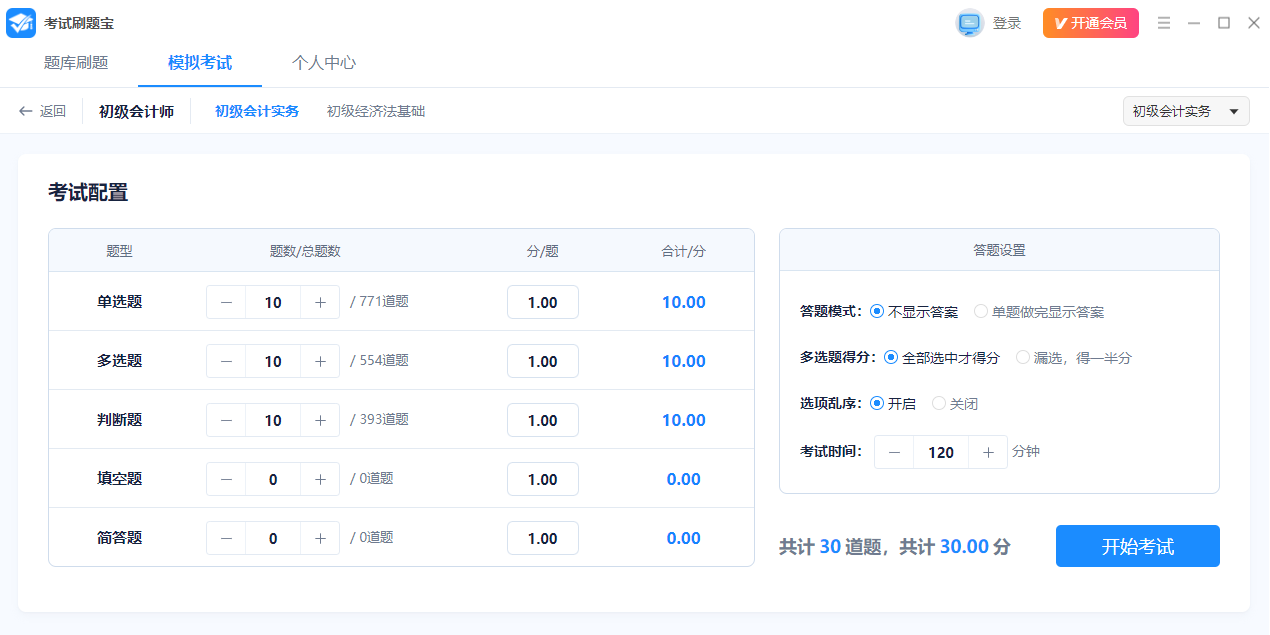Click the back arrow next to 返回
Viewport: 1270px width, 635px height.
point(26,111)
